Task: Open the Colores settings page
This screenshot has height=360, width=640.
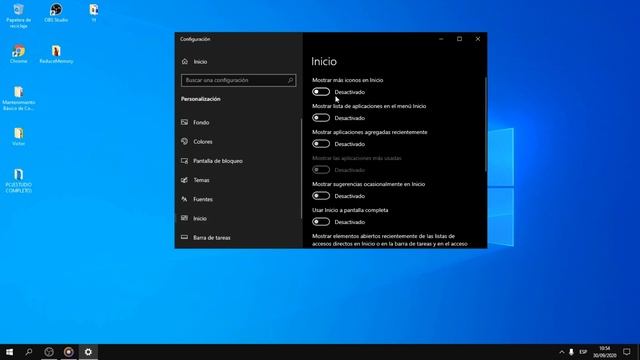Action: tap(203, 142)
